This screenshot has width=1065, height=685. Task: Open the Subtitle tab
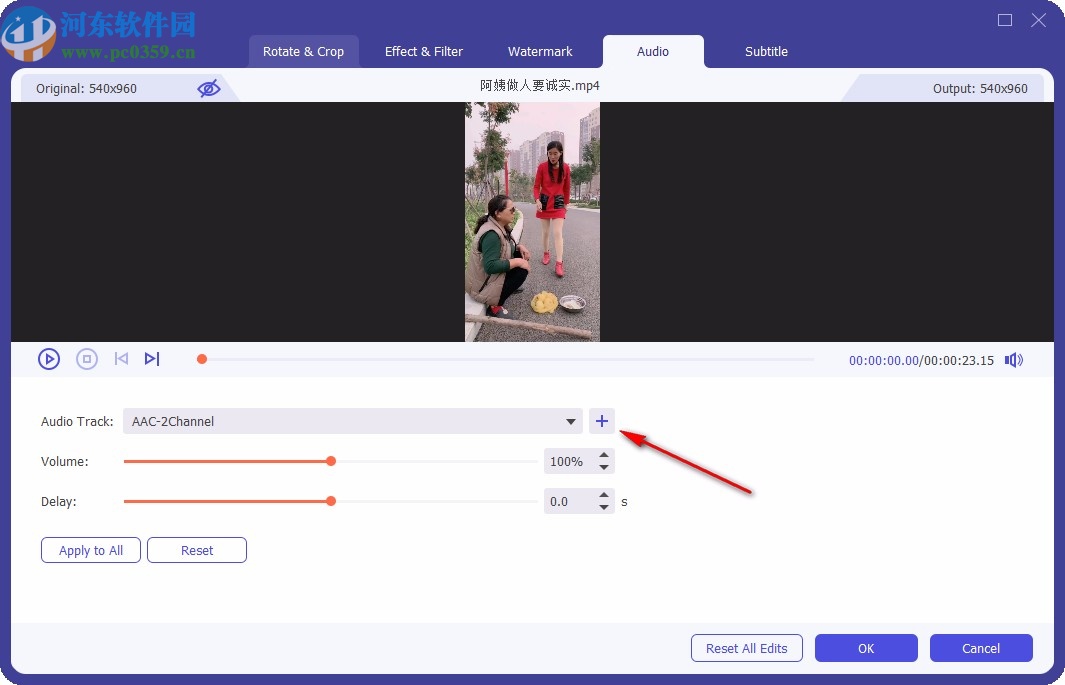point(765,51)
